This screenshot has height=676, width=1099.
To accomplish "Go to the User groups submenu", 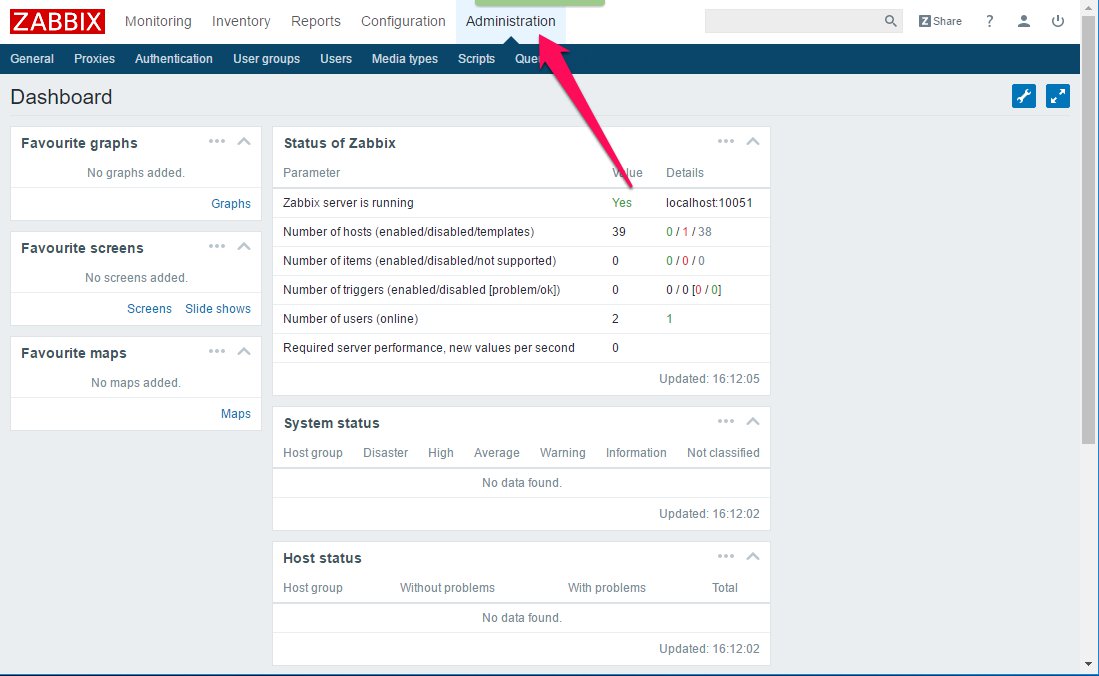I will (266, 59).
